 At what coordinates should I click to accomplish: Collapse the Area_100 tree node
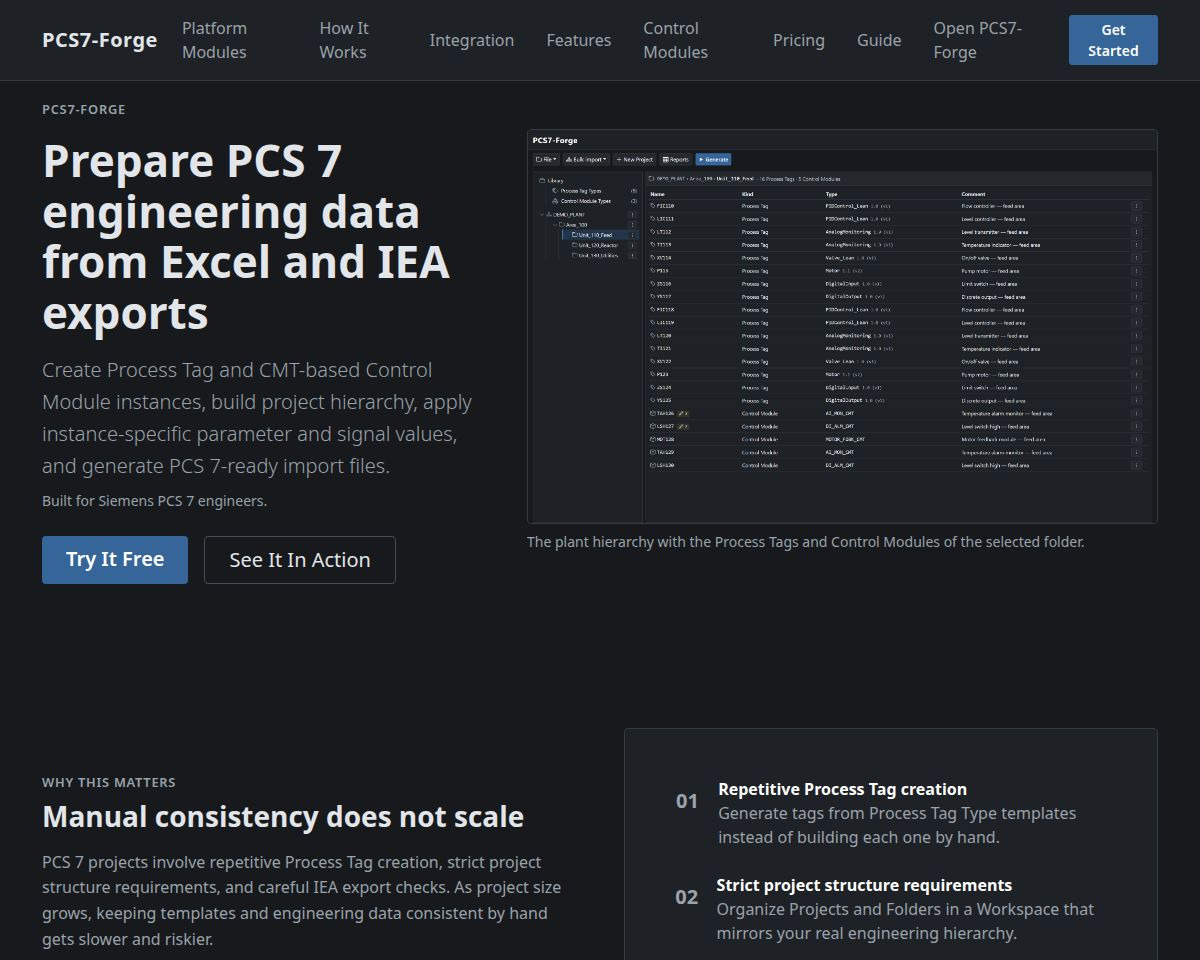[555, 225]
